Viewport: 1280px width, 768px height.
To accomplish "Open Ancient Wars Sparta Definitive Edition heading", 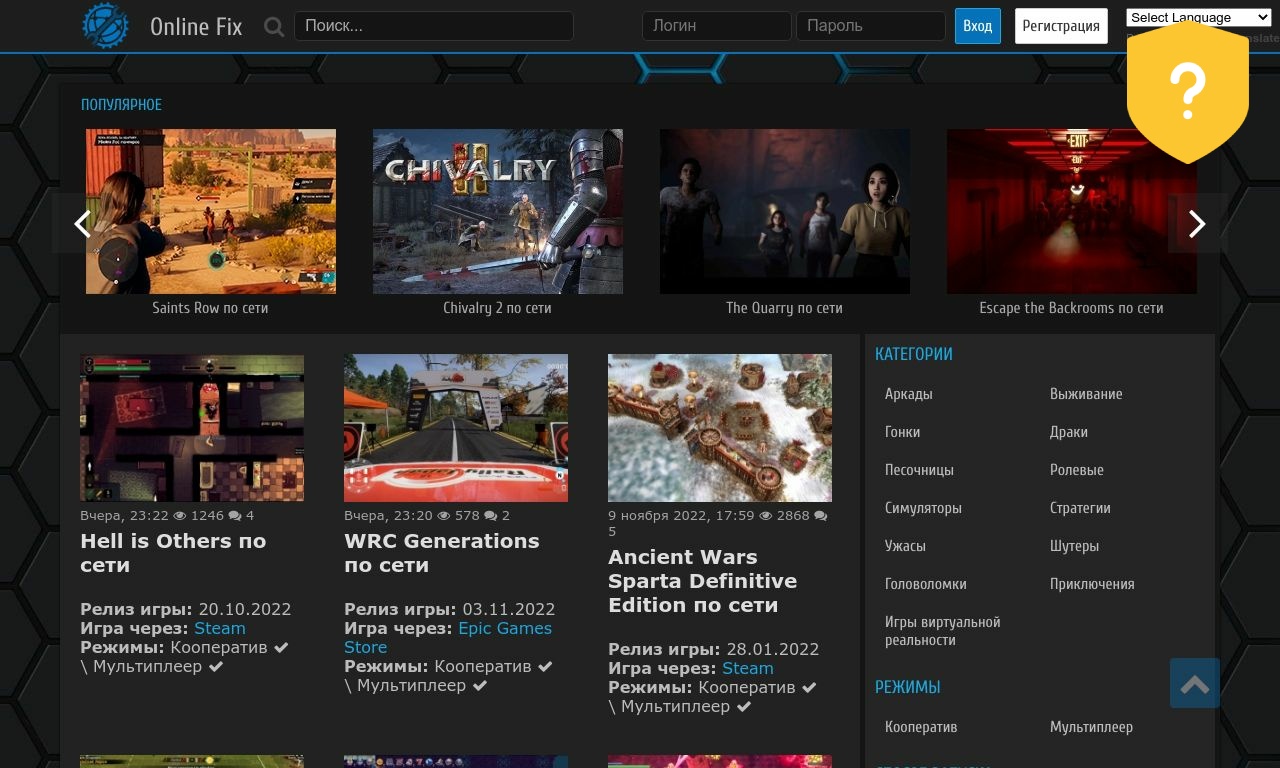I will (x=702, y=581).
